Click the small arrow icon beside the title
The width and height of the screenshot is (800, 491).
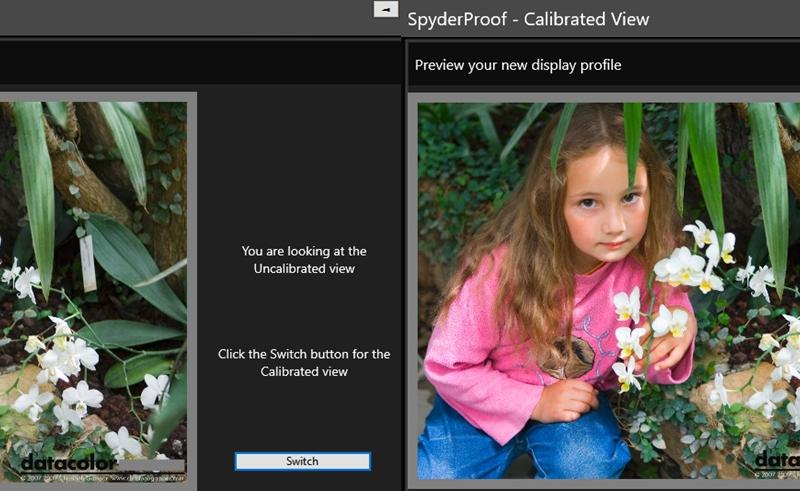[x=386, y=9]
